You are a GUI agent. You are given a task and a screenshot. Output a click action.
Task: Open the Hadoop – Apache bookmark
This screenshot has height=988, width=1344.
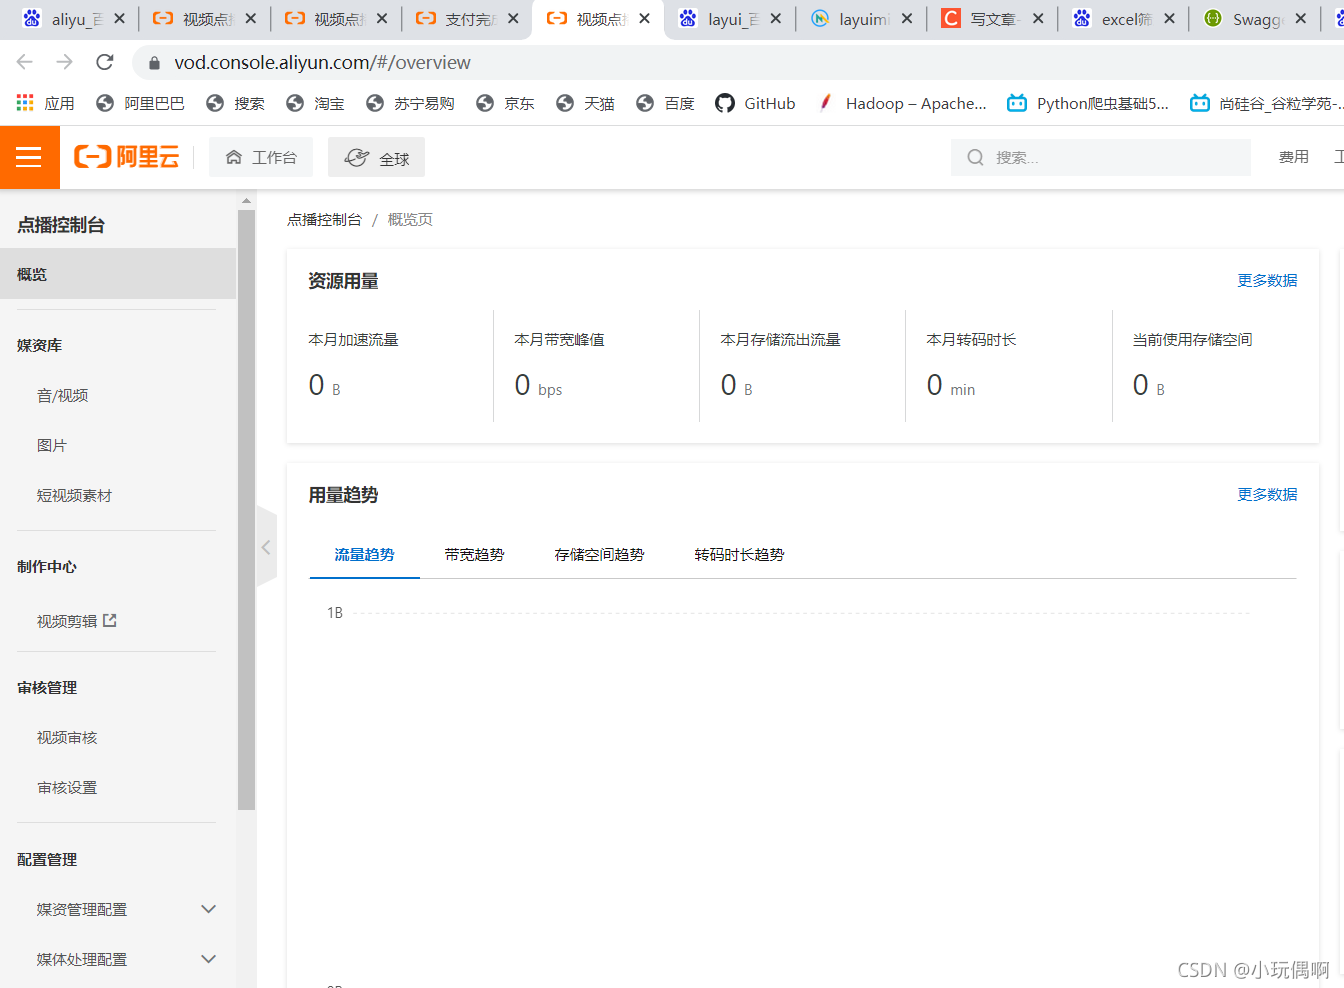tap(902, 103)
